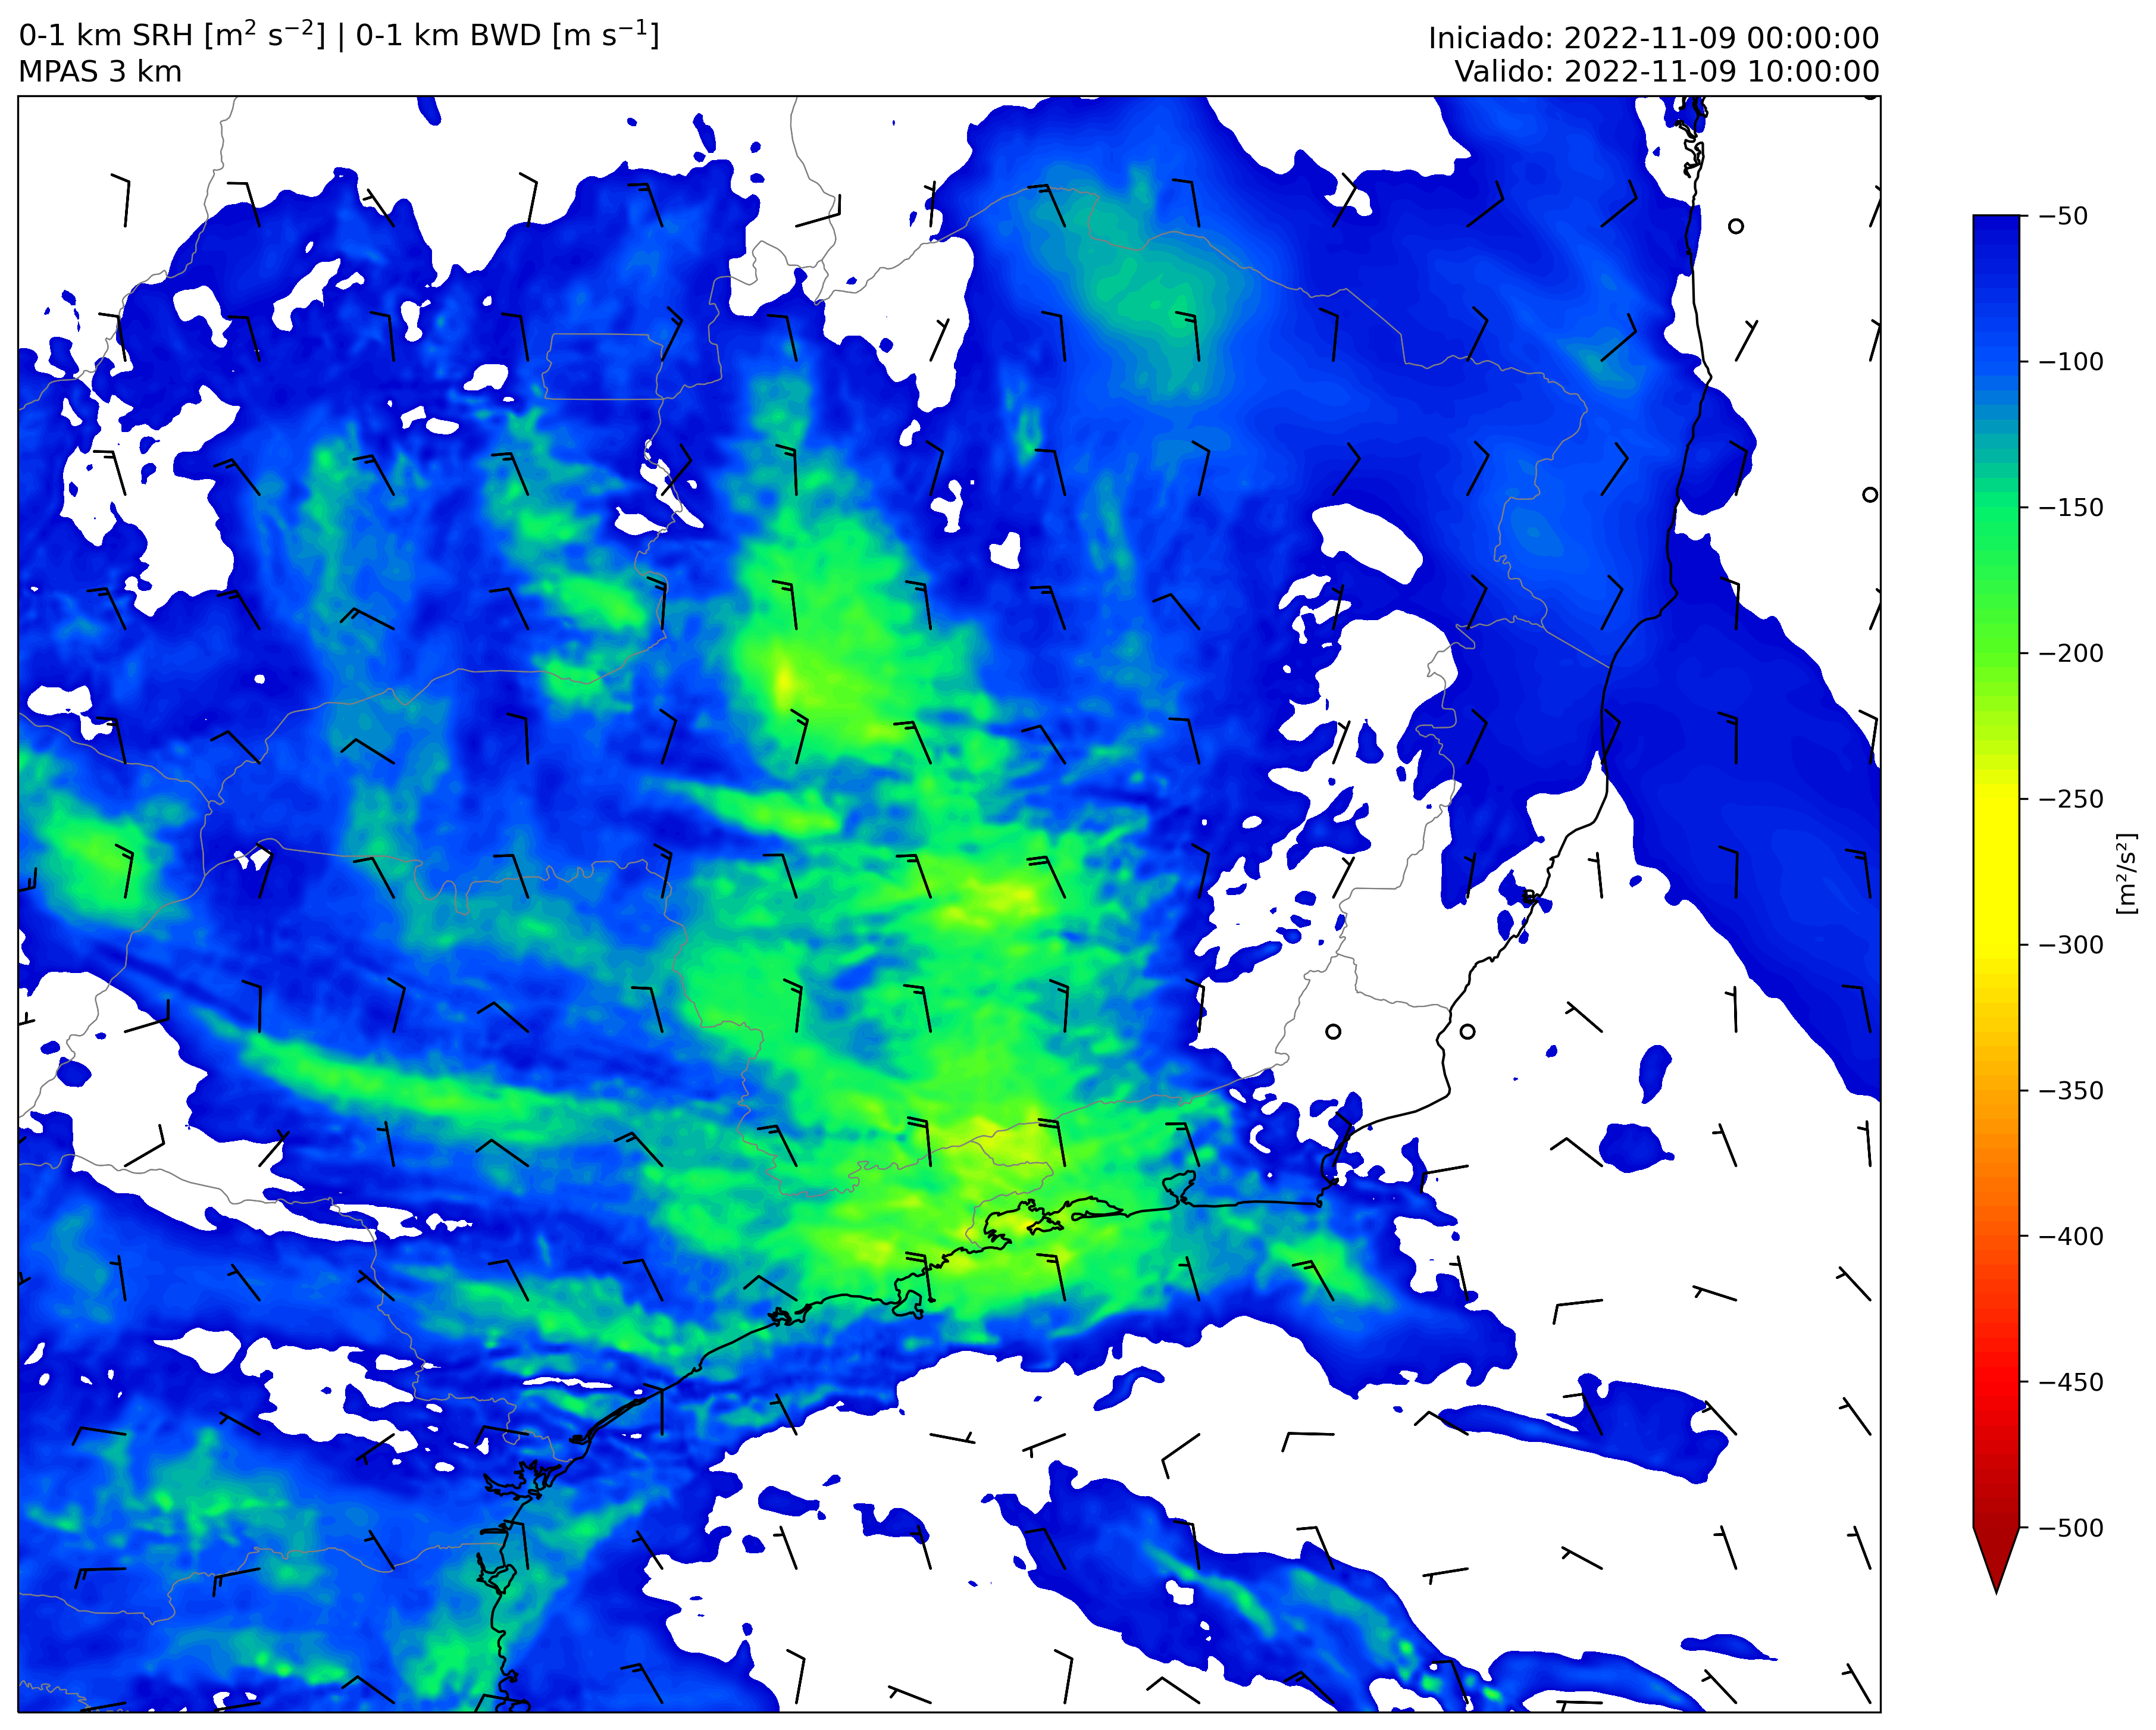Click the −200 colorbar tick label

click(x=2070, y=653)
